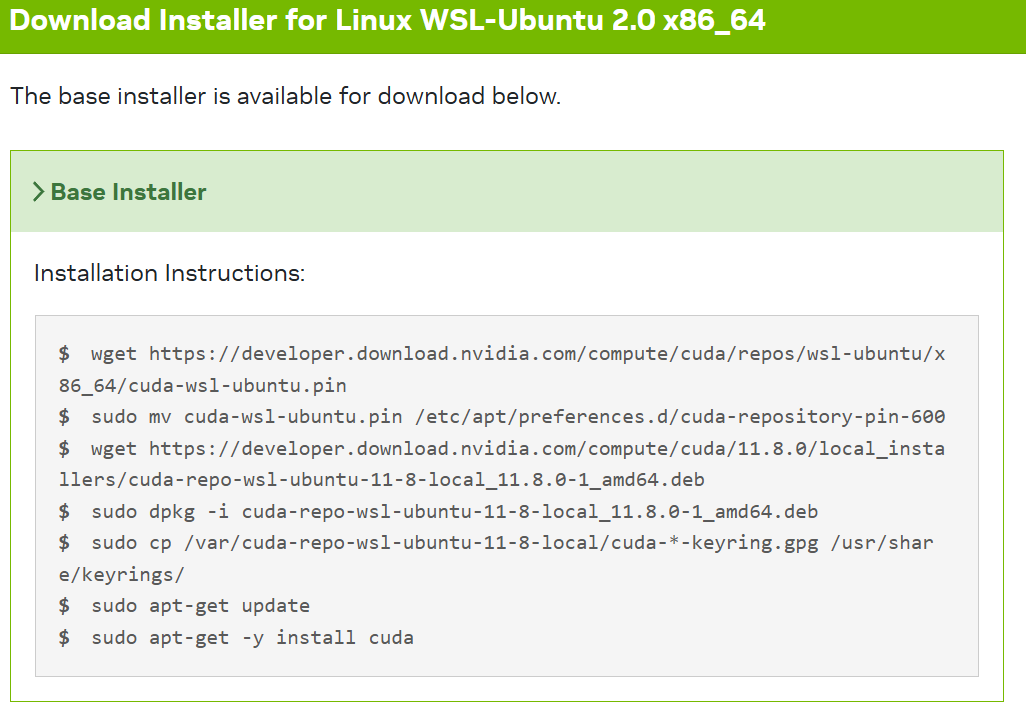Click the dollar prompt before the first wget

click(x=64, y=354)
